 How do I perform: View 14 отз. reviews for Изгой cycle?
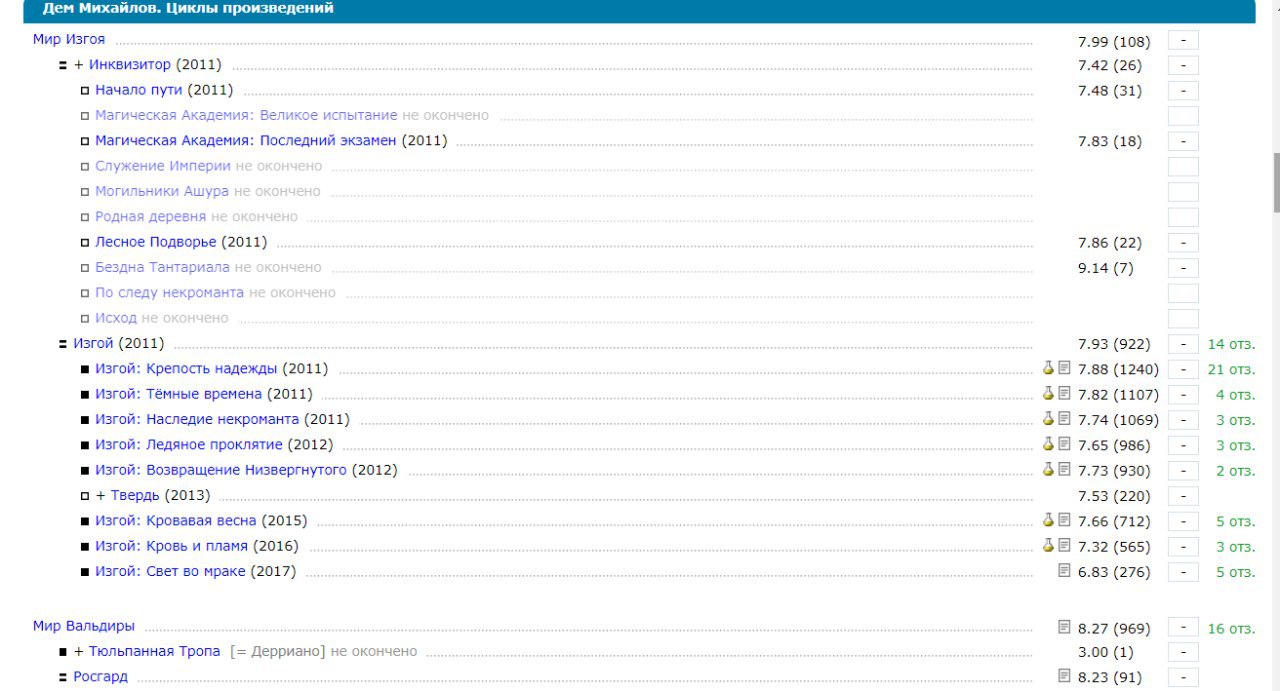[x=1231, y=344]
